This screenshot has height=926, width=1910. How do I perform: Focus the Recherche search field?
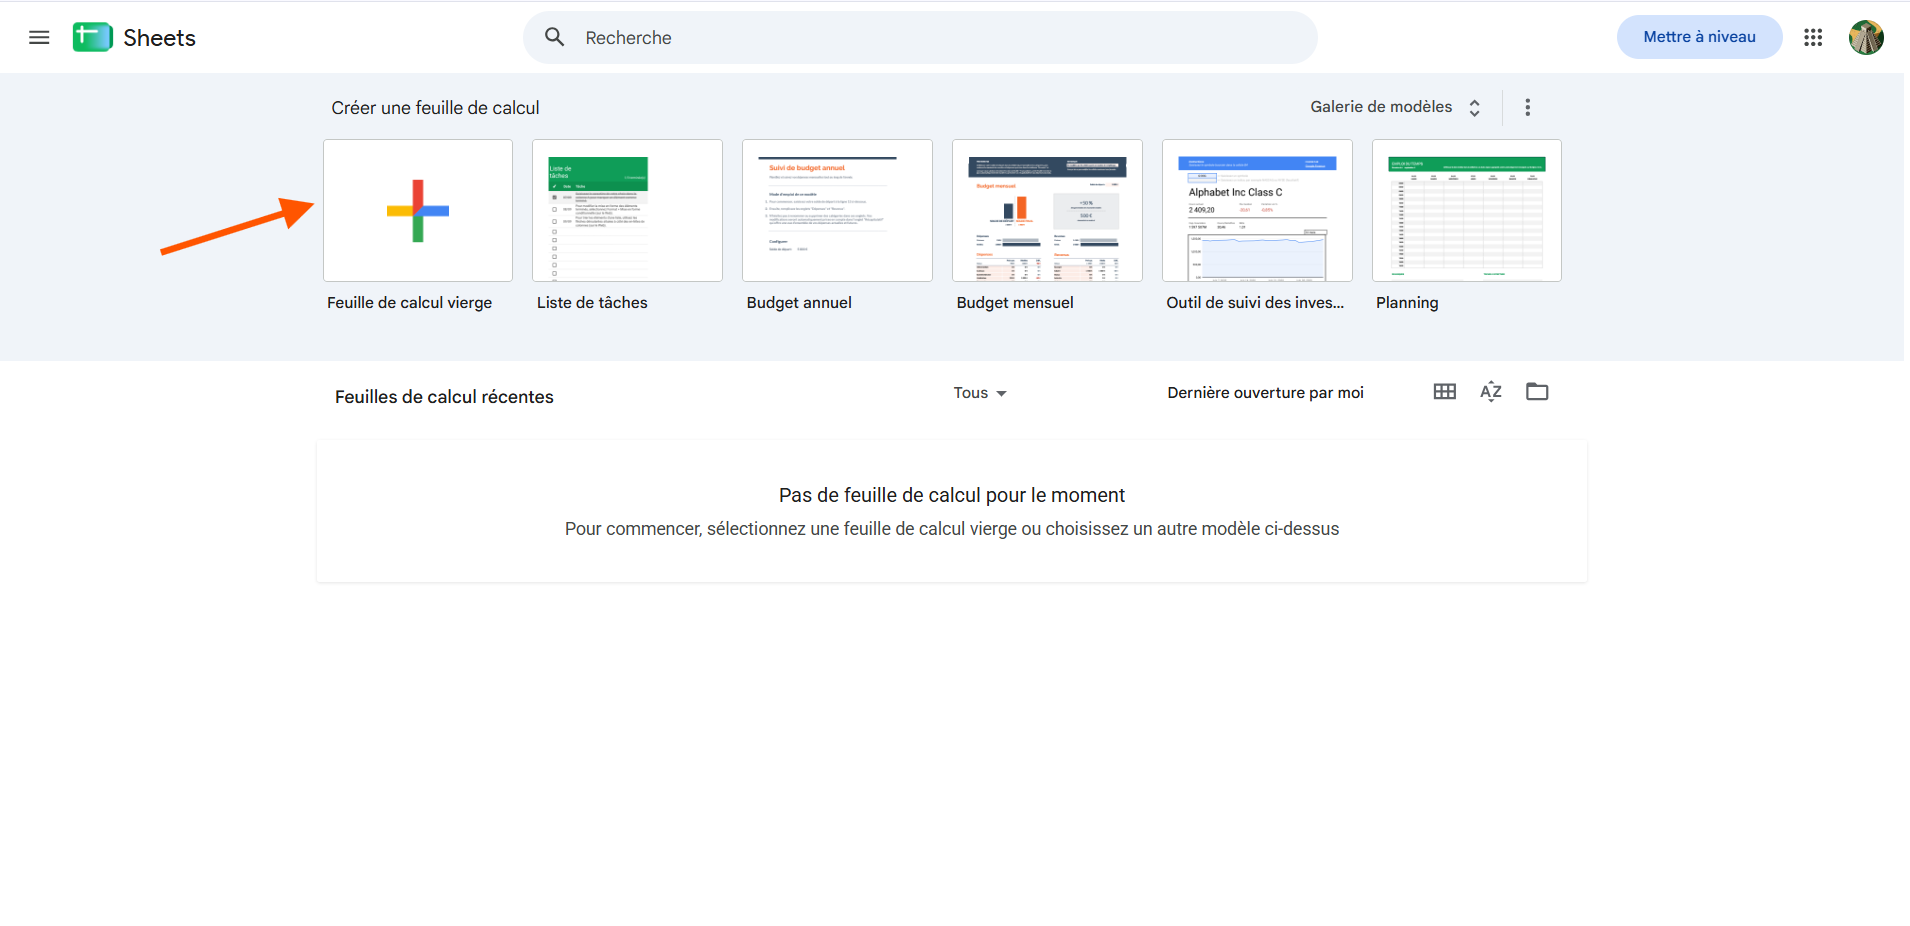920,38
